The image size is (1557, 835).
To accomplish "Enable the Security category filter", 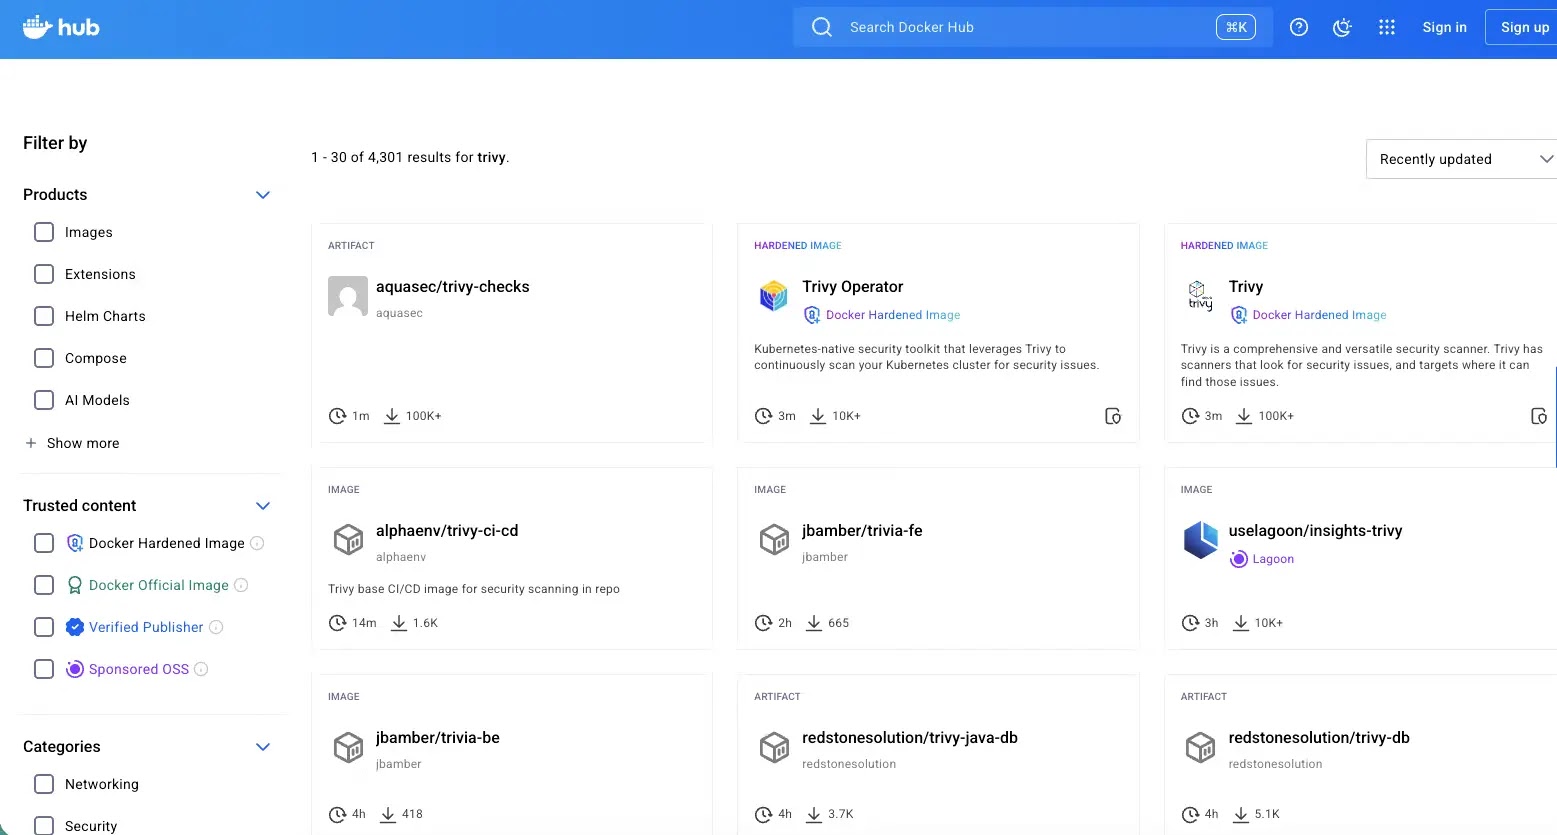I will [44, 825].
